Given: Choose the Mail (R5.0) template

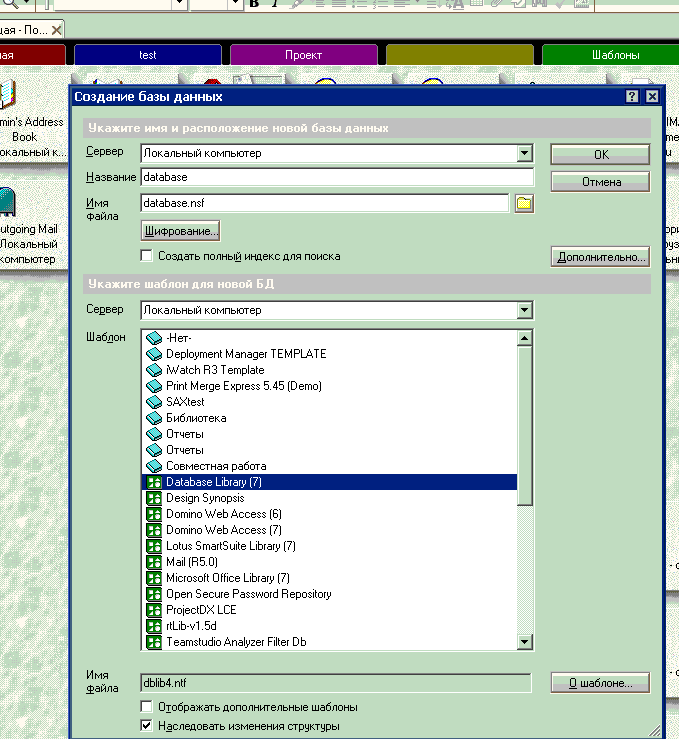Looking at the screenshot, I should click(x=191, y=562).
